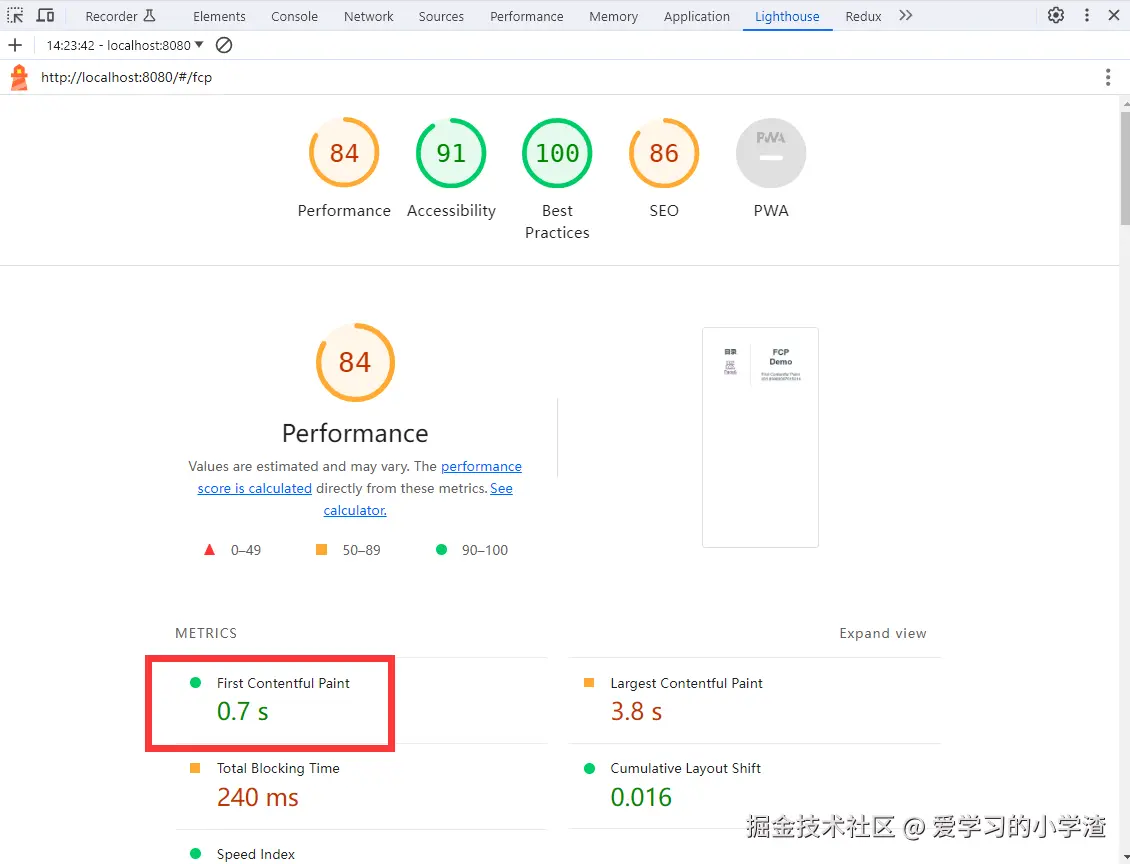Show more tabs with the double chevron
Image resolution: width=1130 pixels, height=864 pixels.
point(906,15)
